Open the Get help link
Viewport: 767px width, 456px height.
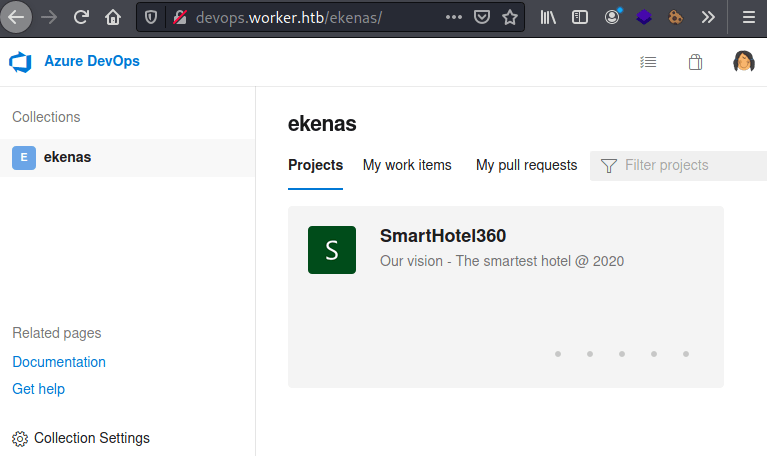coord(39,389)
